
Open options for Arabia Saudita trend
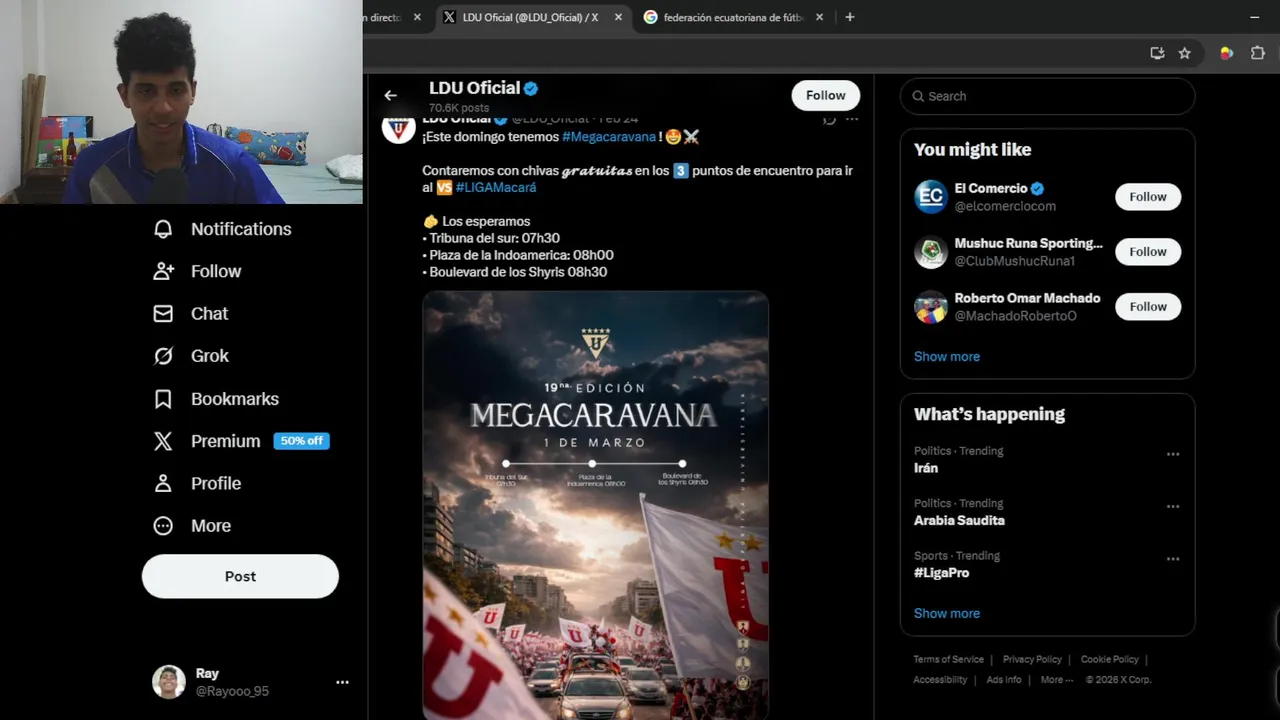[x=1173, y=507]
